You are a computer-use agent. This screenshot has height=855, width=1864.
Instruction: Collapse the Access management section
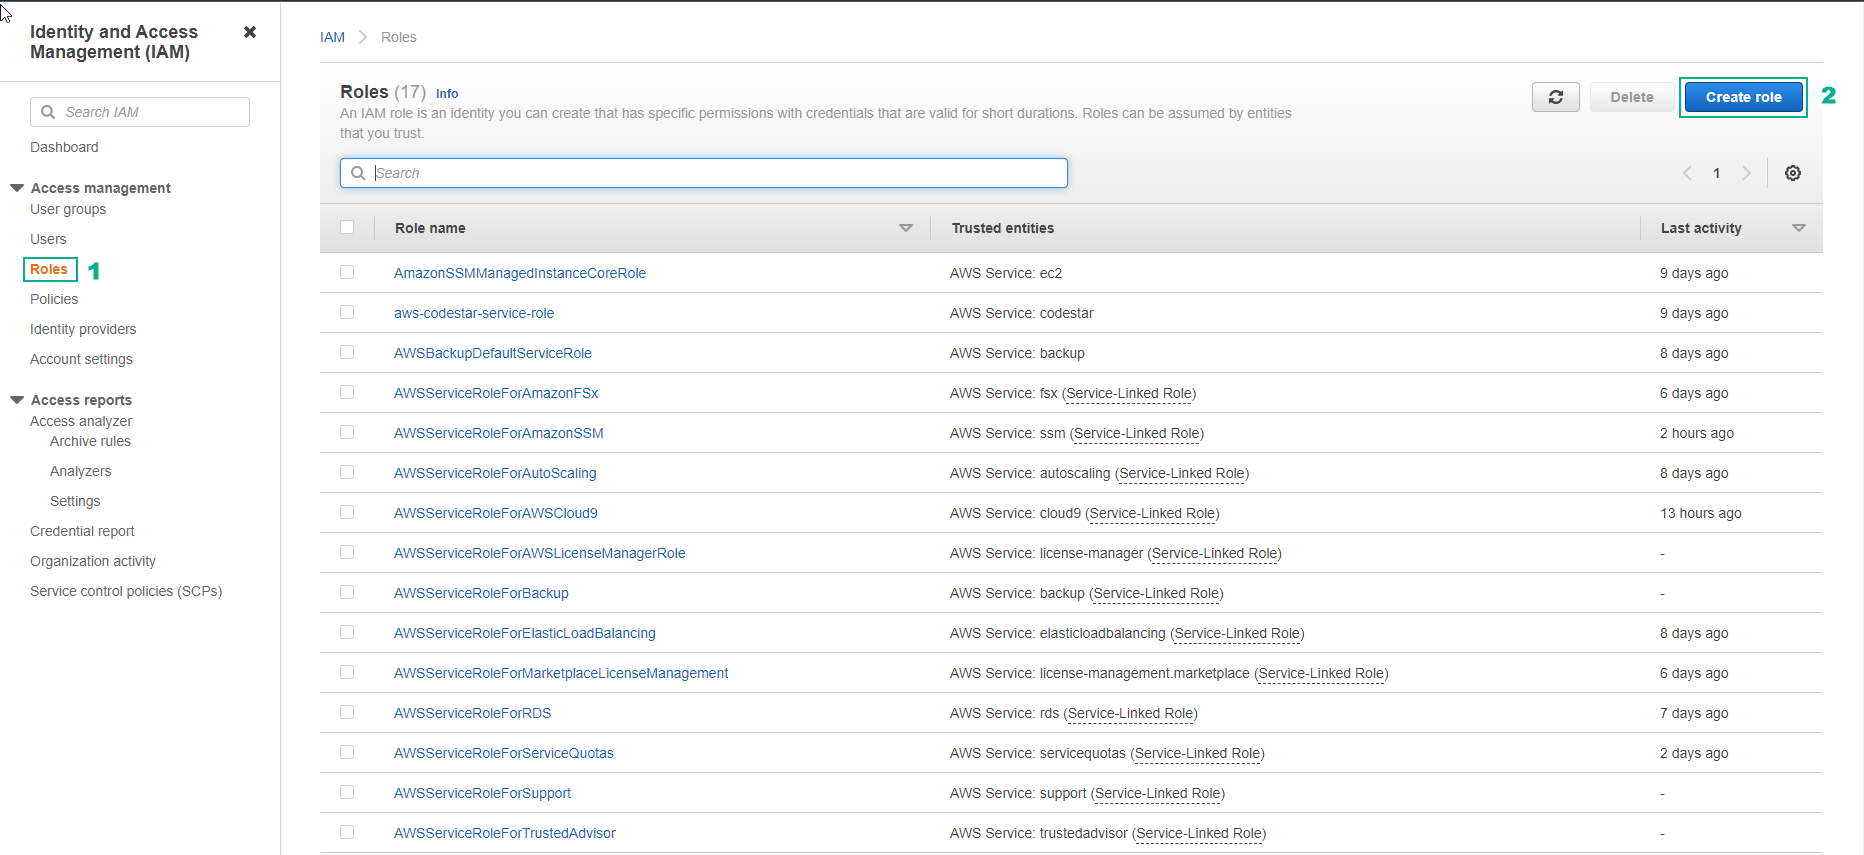pyautogui.click(x=17, y=188)
